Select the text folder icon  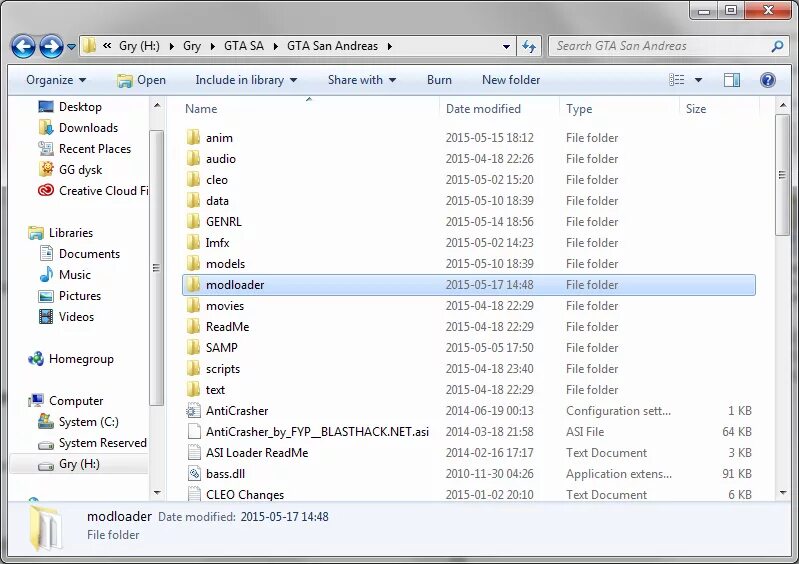pyautogui.click(x=193, y=389)
